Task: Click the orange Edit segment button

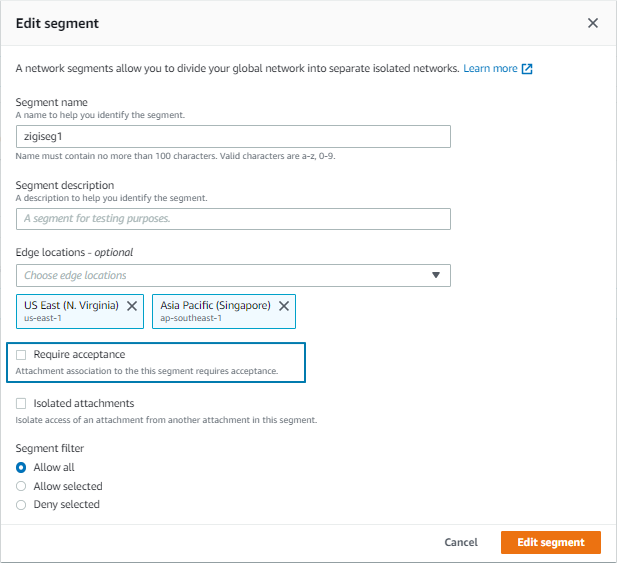Action: 550,542
